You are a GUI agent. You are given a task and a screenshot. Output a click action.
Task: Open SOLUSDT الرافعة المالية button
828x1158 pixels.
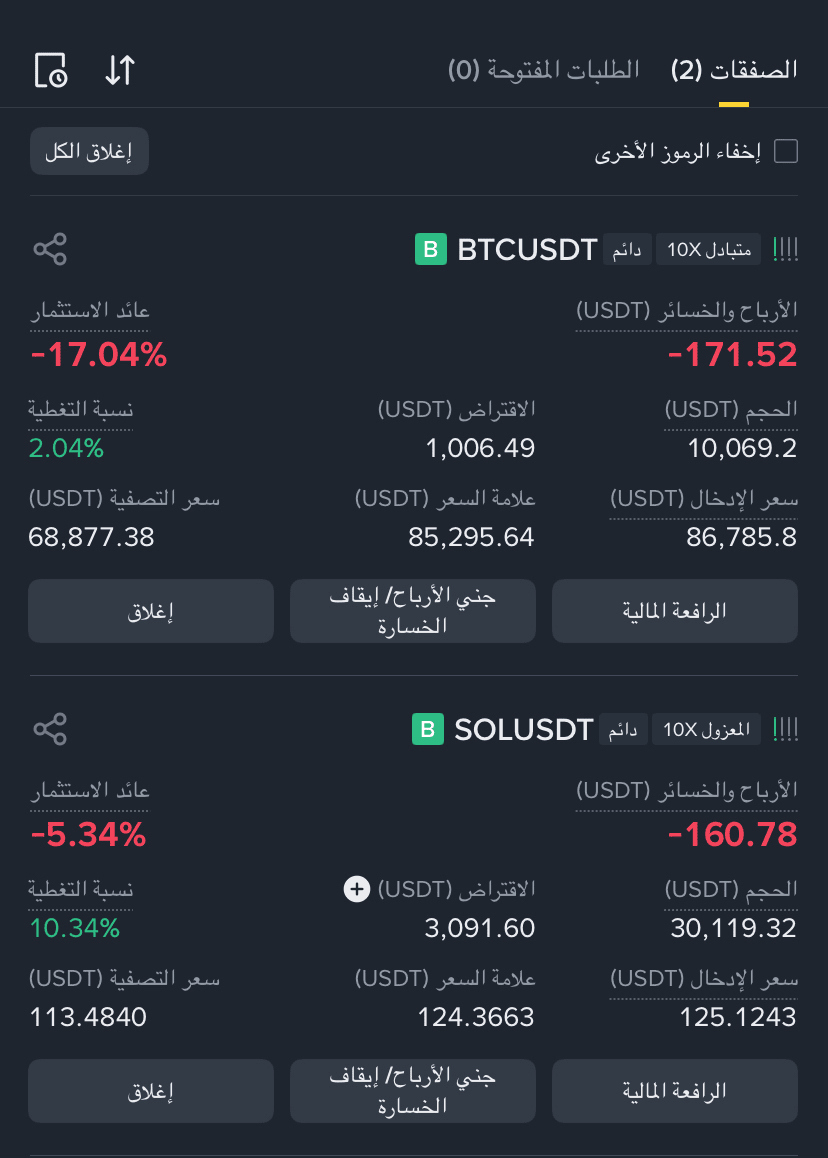point(674,1091)
